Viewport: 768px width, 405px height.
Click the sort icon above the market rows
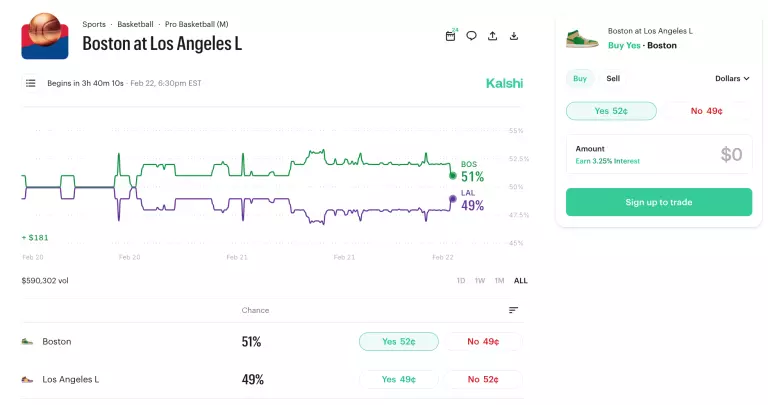tap(513, 310)
